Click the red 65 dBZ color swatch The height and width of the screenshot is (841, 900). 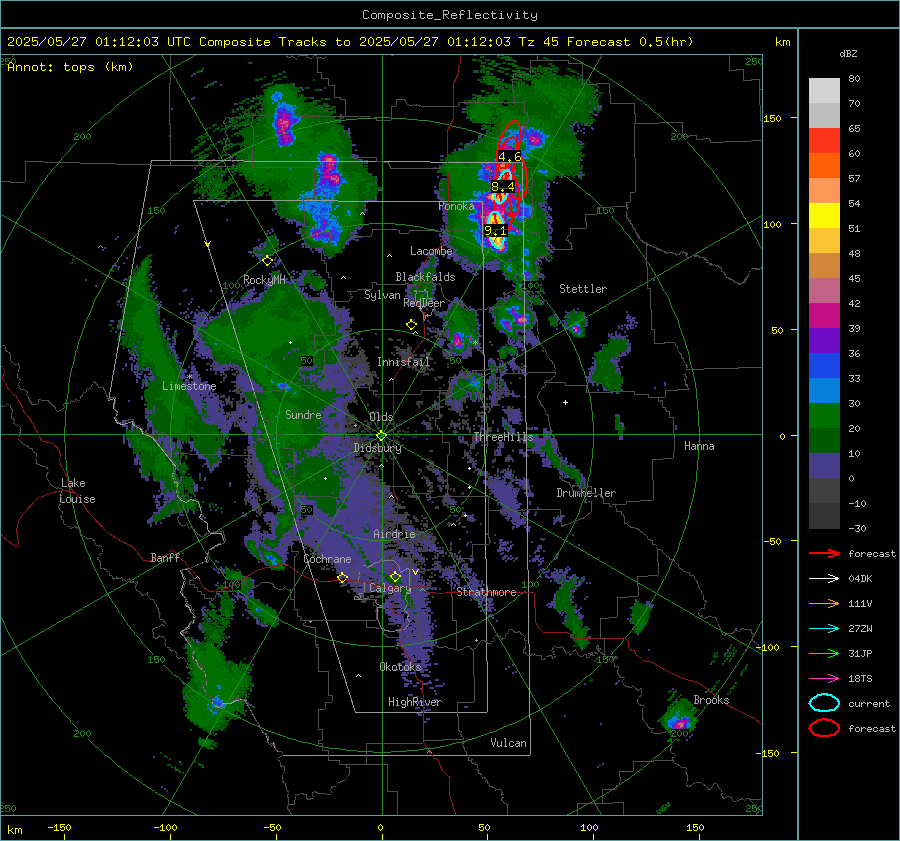tap(824, 140)
